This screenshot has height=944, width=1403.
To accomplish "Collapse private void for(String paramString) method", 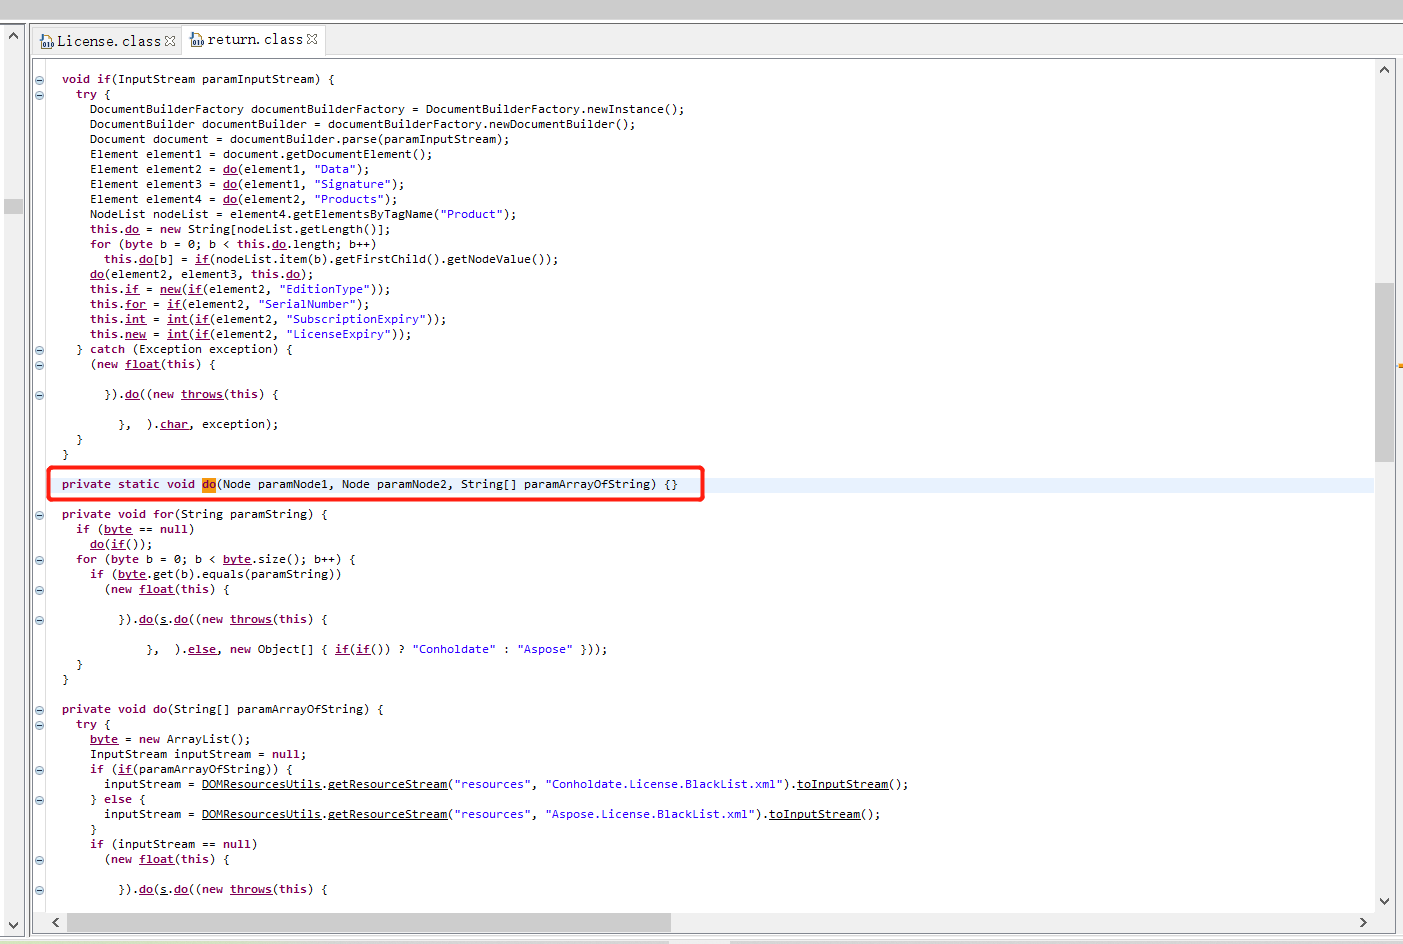I will pos(39,515).
